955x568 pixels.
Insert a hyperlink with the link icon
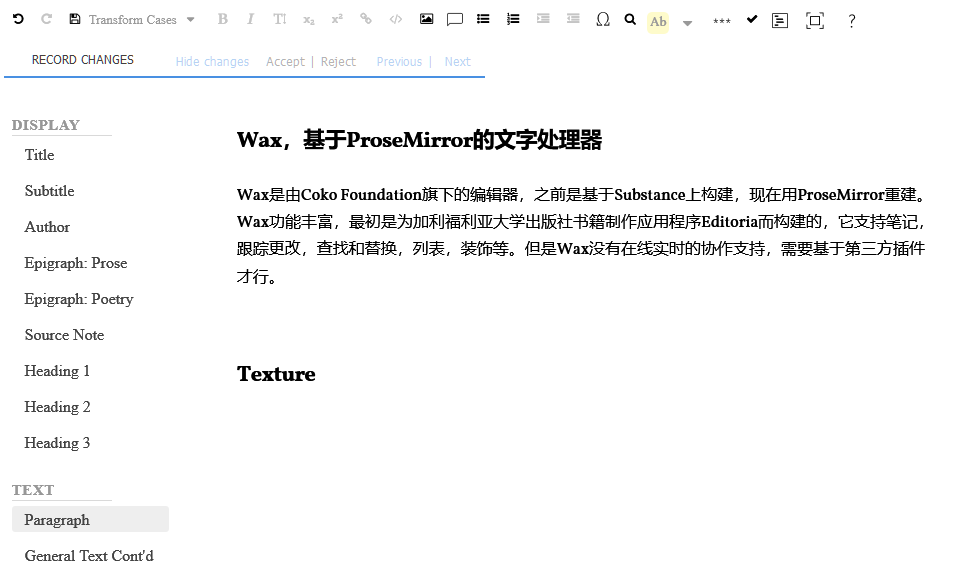pyautogui.click(x=365, y=19)
